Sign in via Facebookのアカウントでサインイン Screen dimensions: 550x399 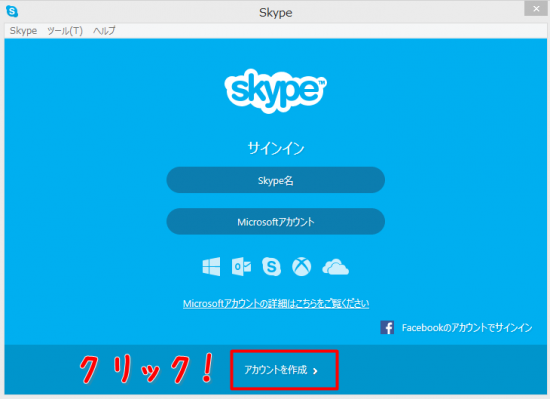tap(467, 327)
